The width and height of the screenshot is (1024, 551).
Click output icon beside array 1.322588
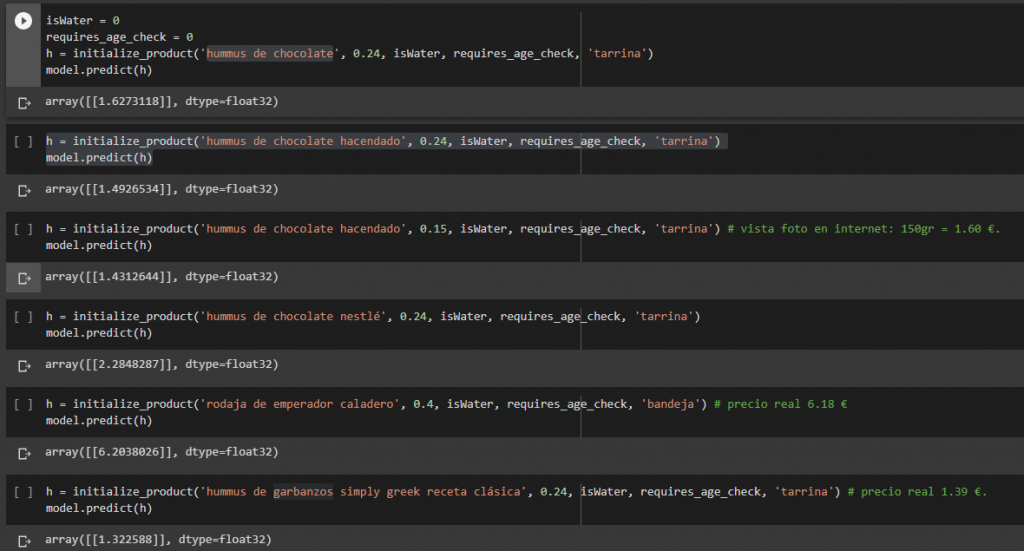coord(24,541)
